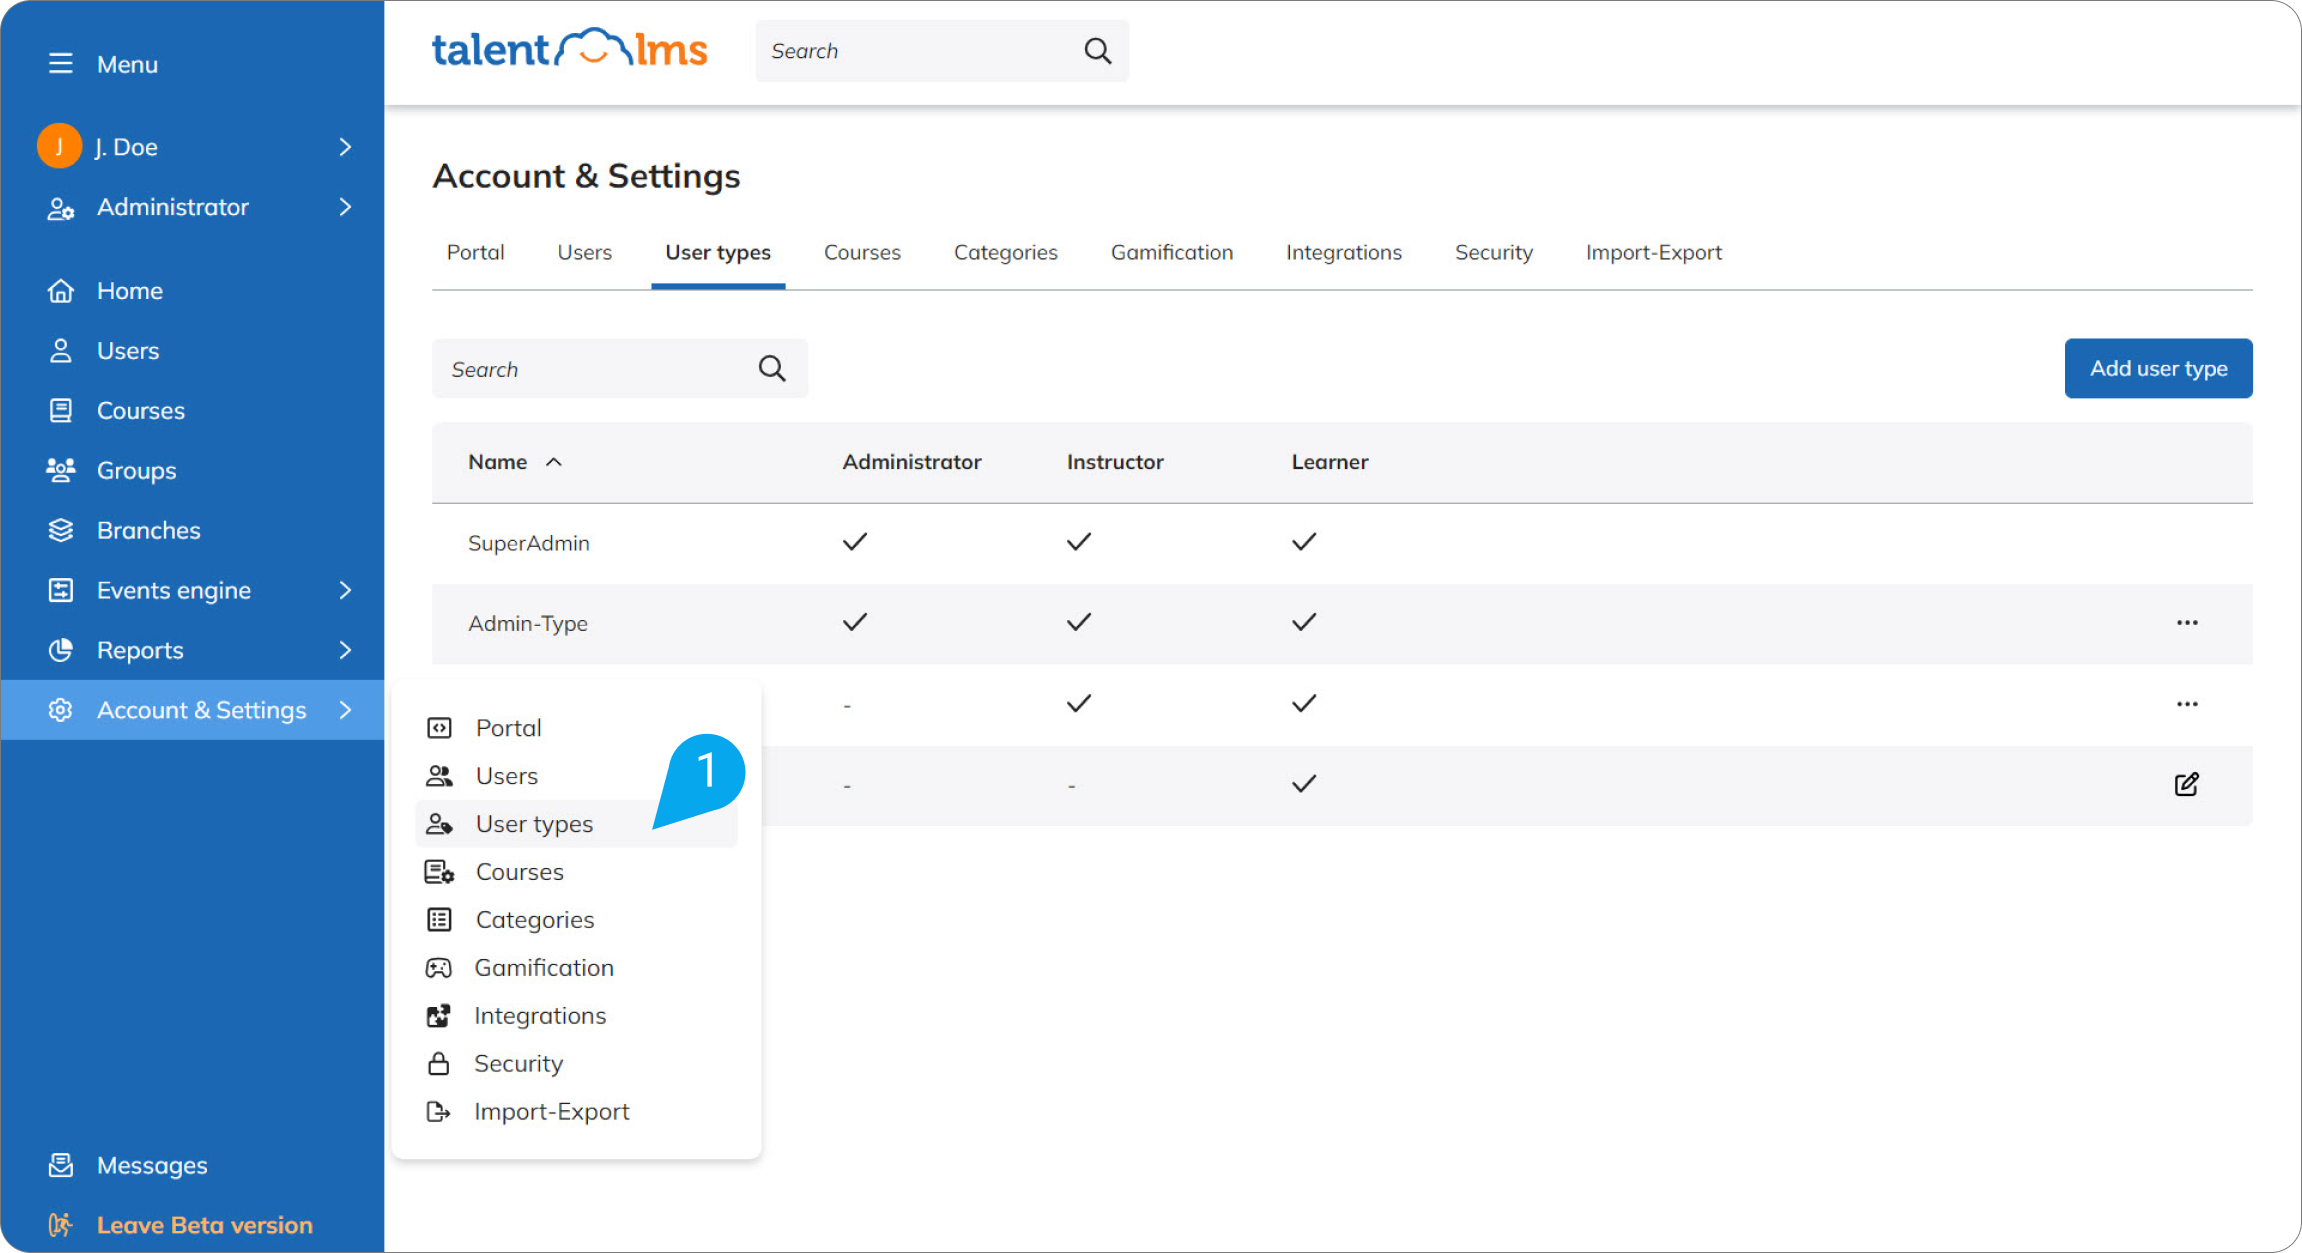
Task: Click Leave Beta version link text
Action: [204, 1225]
